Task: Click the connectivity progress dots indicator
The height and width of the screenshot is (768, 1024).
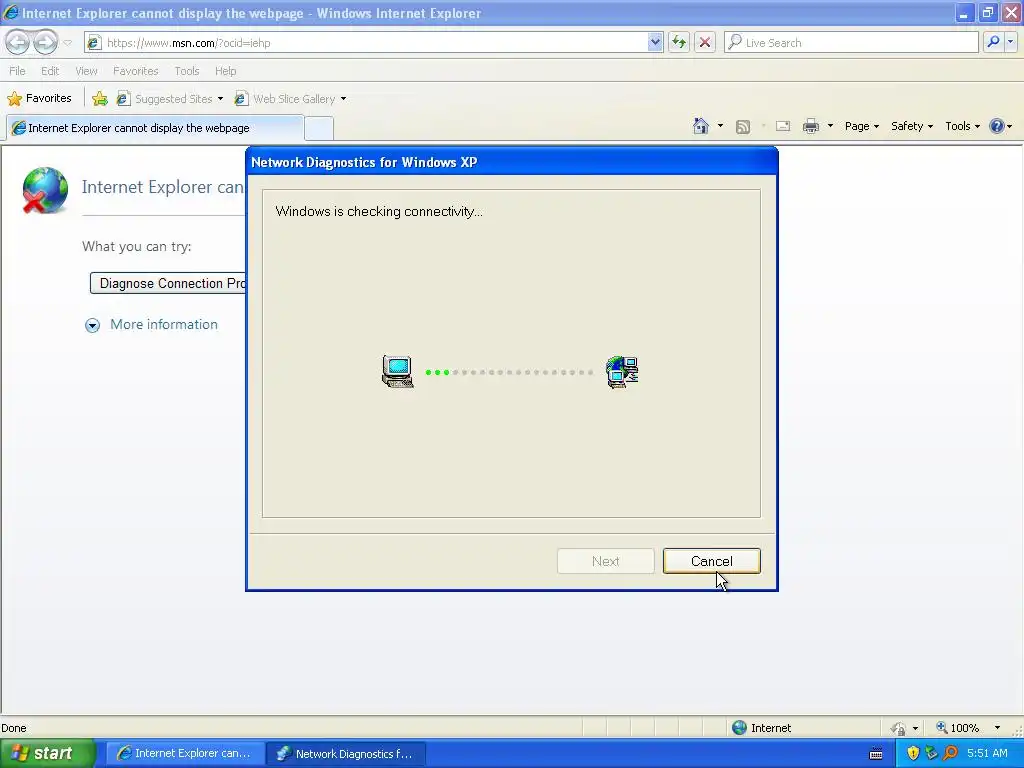Action: tap(509, 372)
